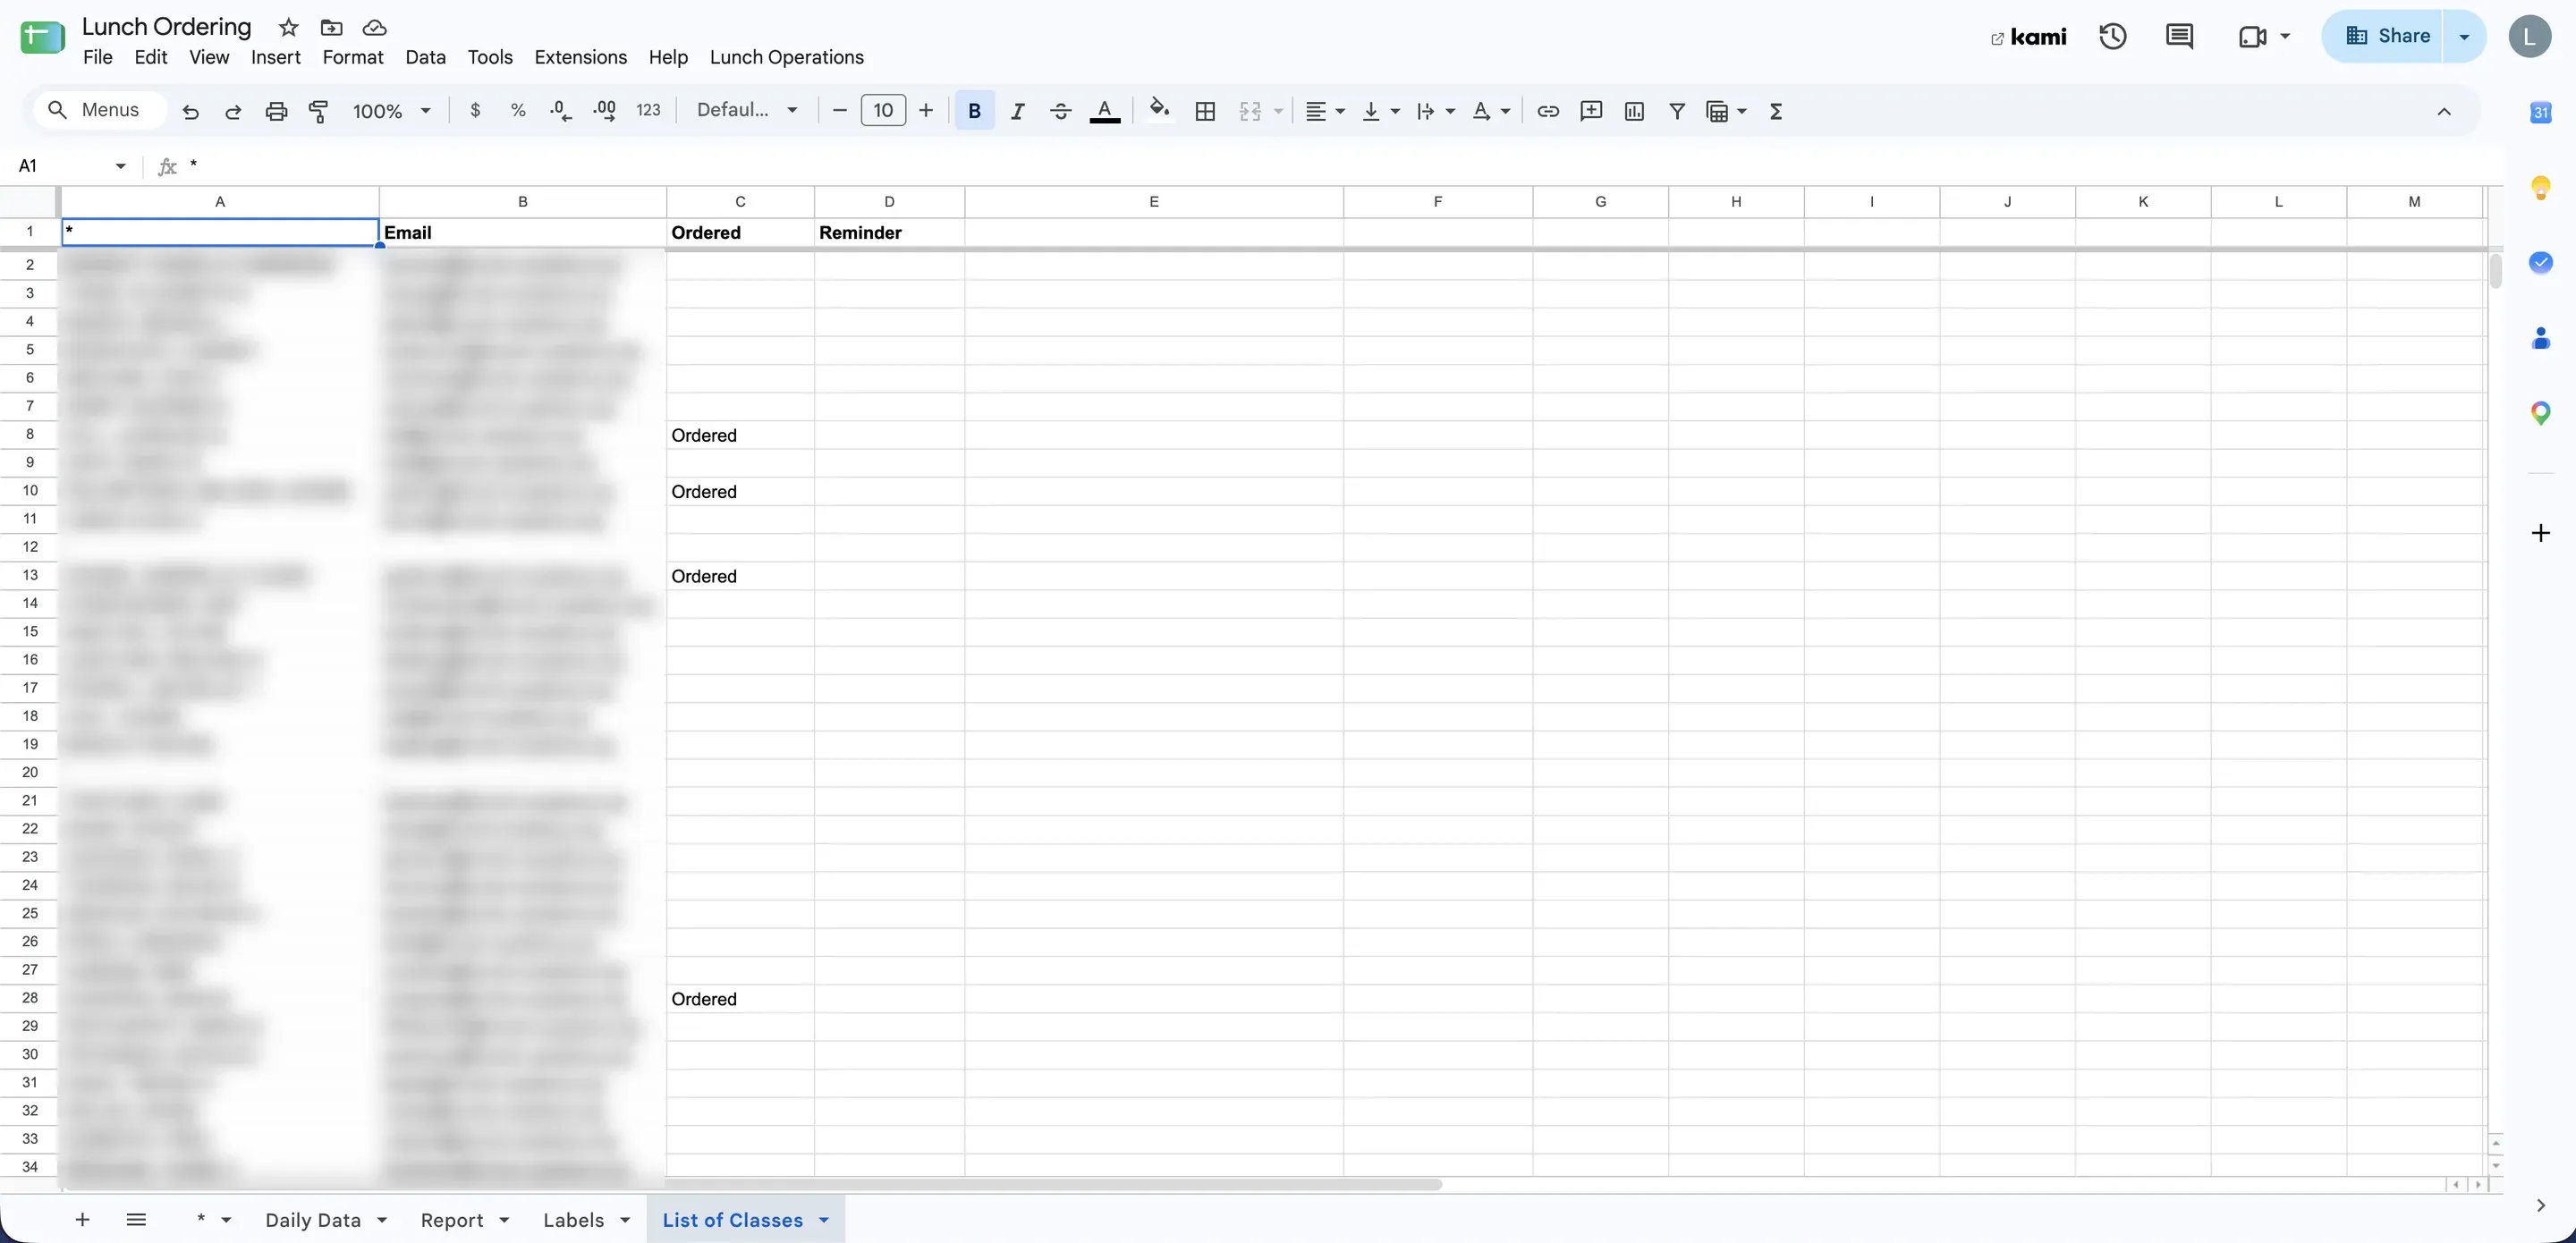Insert comment toolbar icon
Screen dimensions: 2576x1243
1591,111
